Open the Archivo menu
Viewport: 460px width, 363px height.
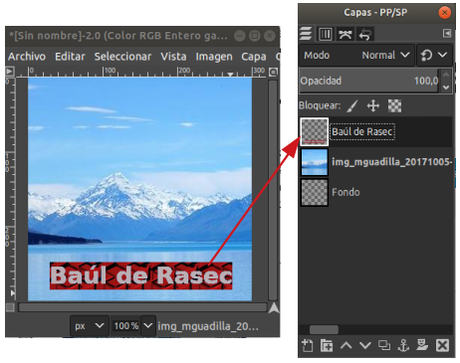coord(27,56)
